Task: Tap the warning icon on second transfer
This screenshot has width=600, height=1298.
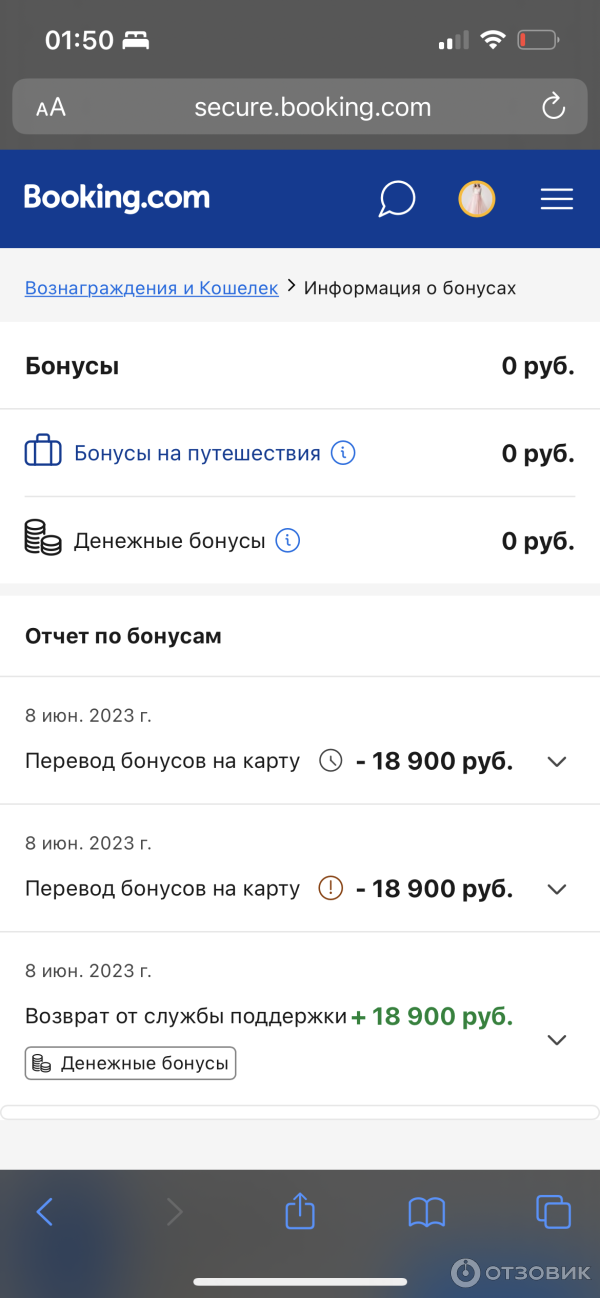Action: point(330,888)
